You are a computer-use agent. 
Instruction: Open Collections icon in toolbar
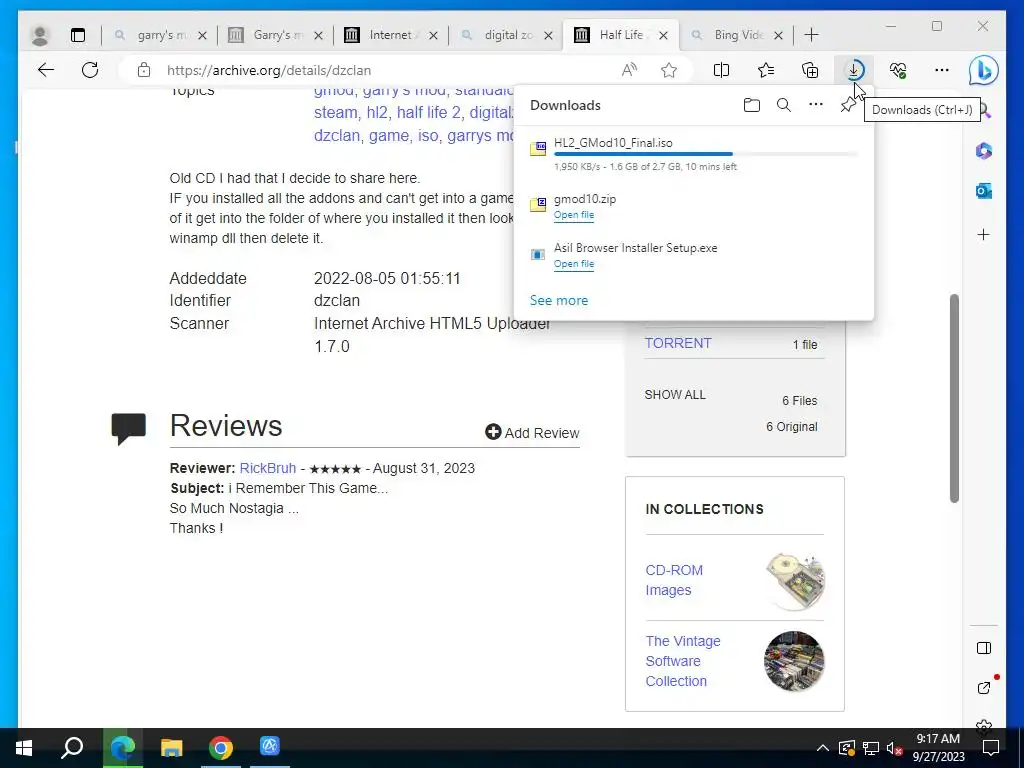[x=810, y=70]
